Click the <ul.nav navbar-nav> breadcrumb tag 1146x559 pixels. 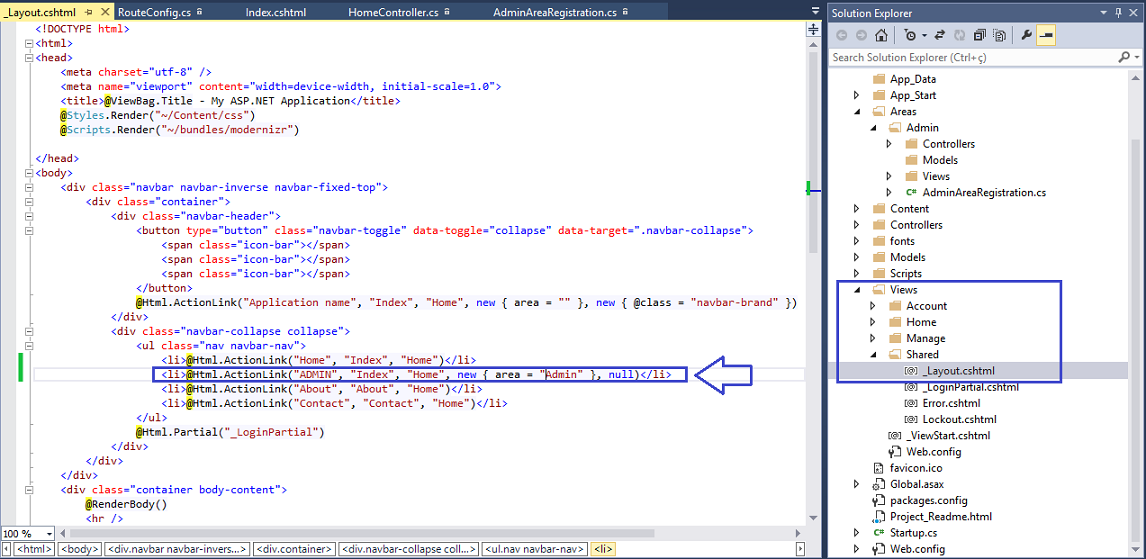coord(534,549)
